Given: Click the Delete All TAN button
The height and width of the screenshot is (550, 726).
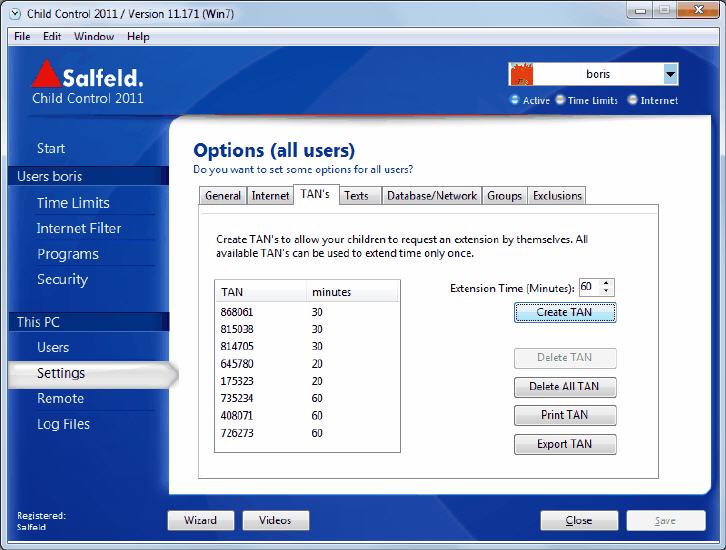Looking at the screenshot, I should tap(565, 387).
